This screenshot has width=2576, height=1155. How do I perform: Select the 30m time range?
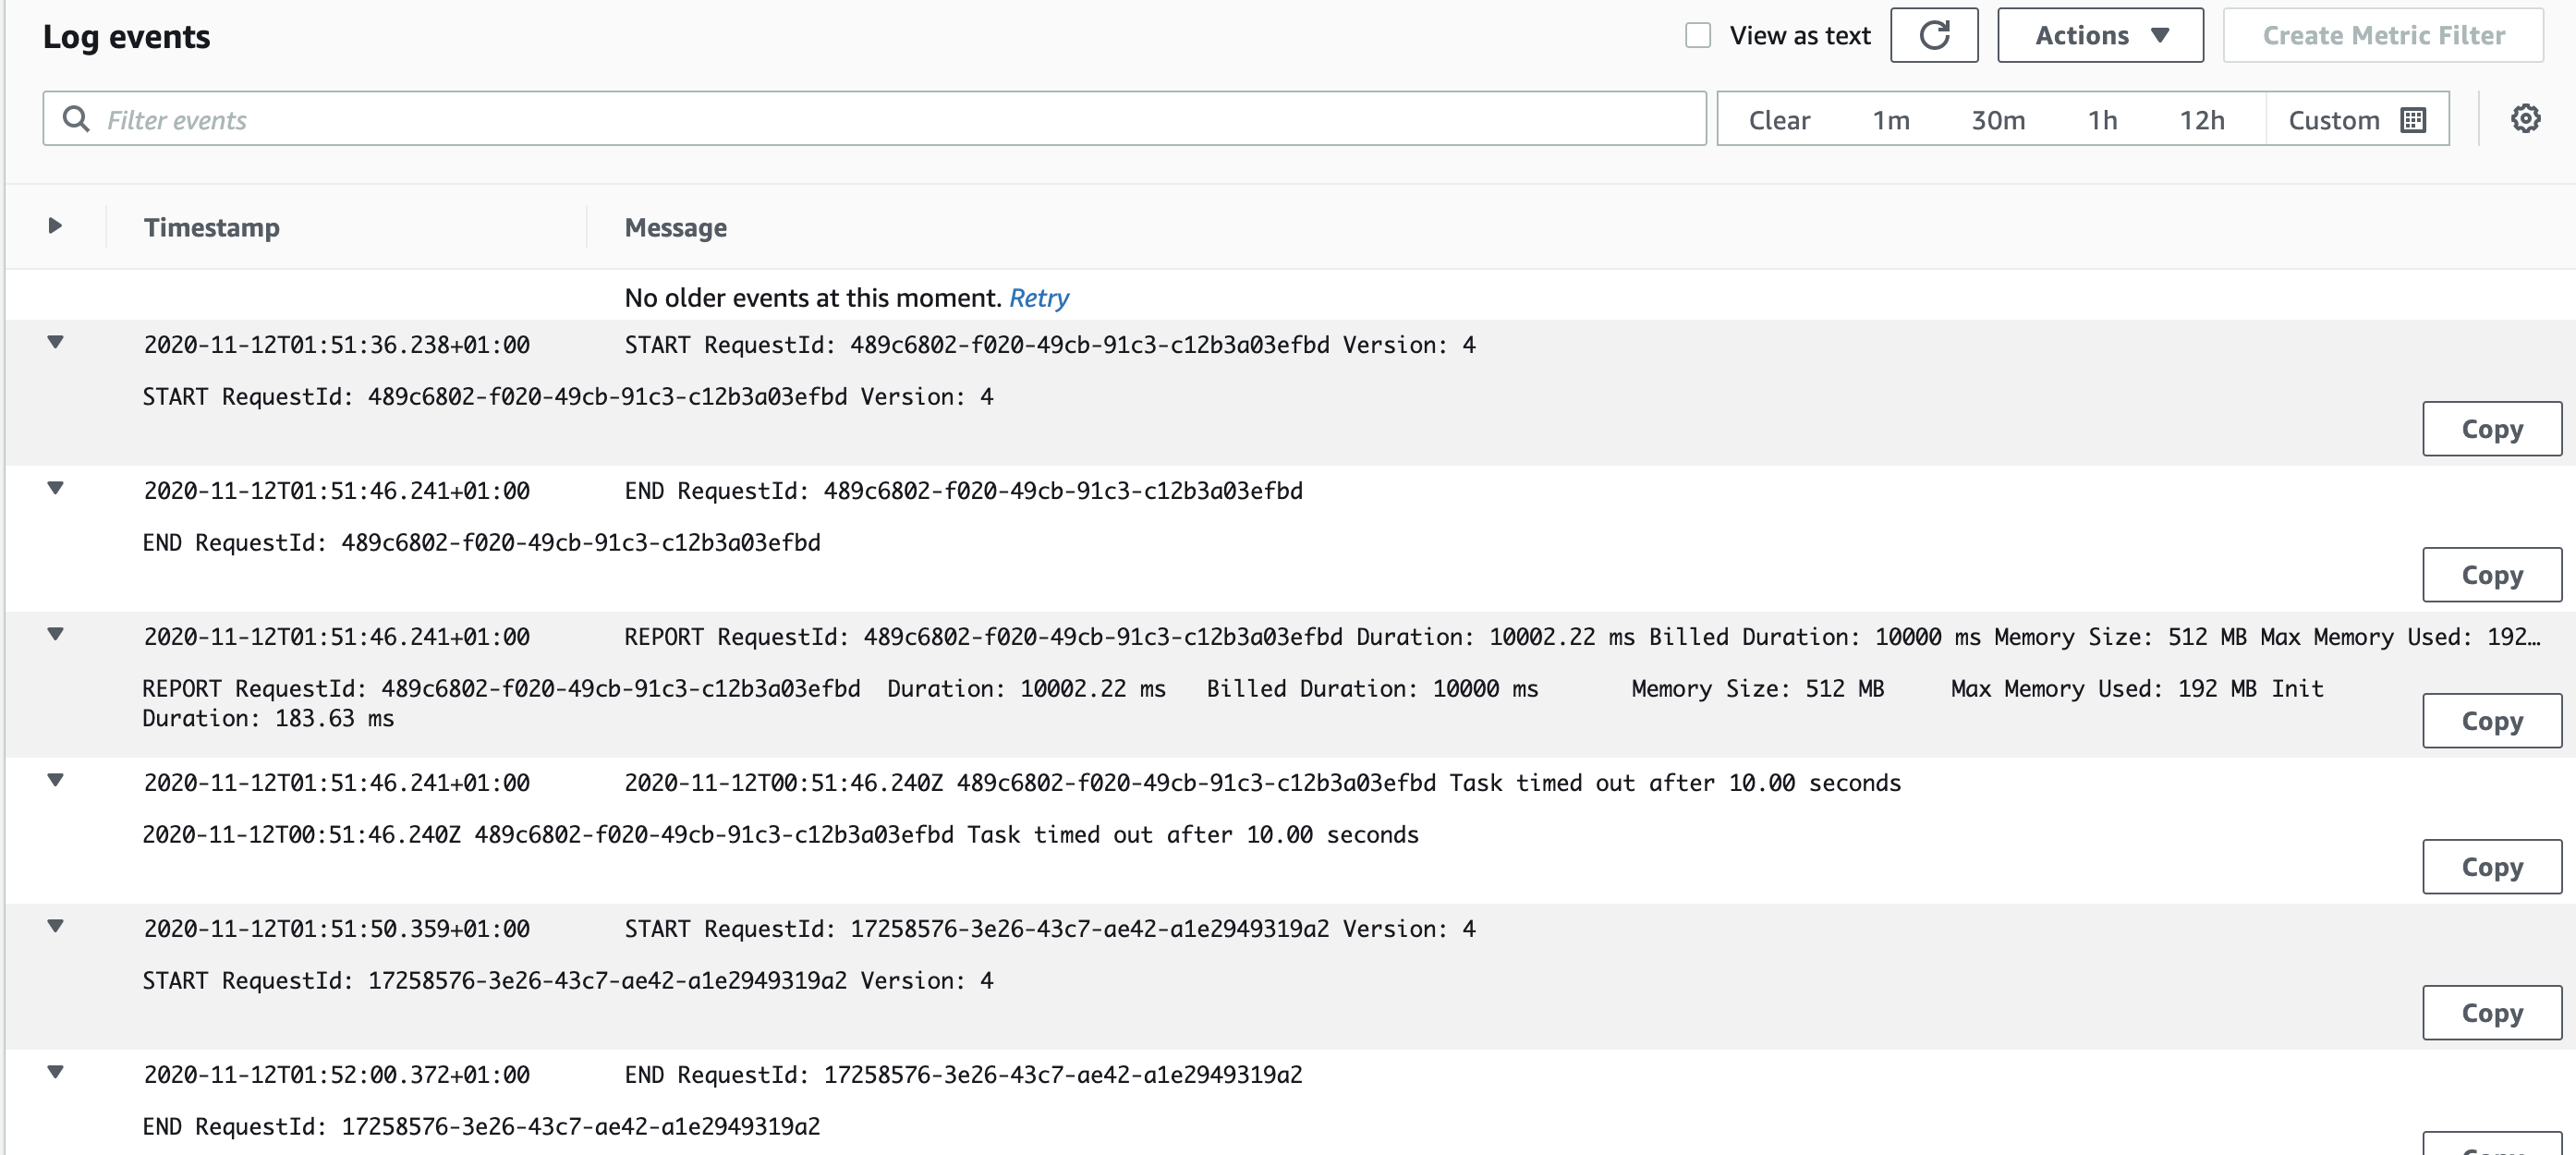tap(1999, 119)
